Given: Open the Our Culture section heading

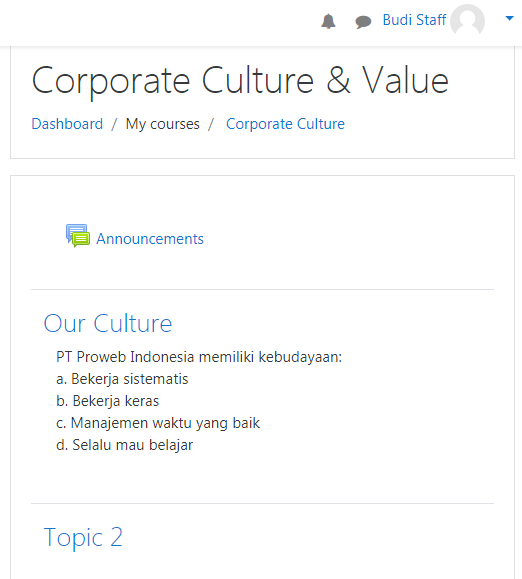Looking at the screenshot, I should click(x=108, y=323).
